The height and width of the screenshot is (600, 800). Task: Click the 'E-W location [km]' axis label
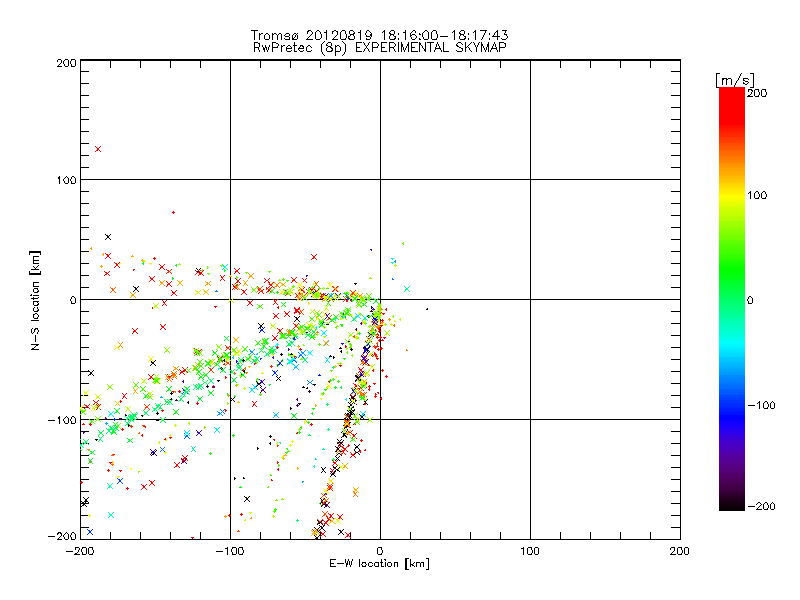(379, 563)
